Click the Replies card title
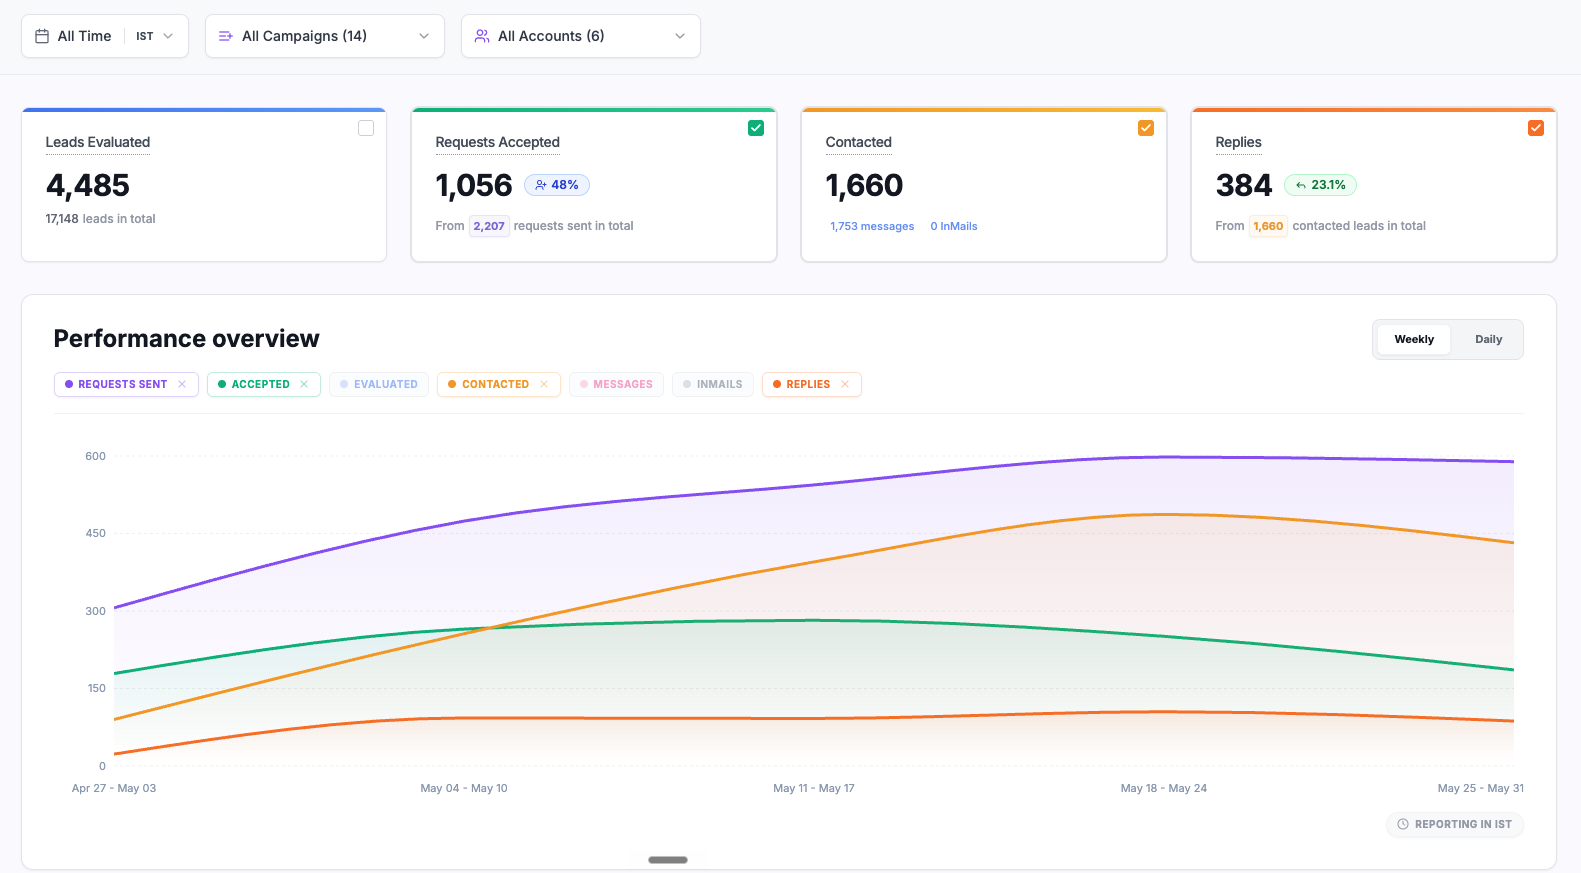This screenshot has width=1581, height=873. (1238, 142)
